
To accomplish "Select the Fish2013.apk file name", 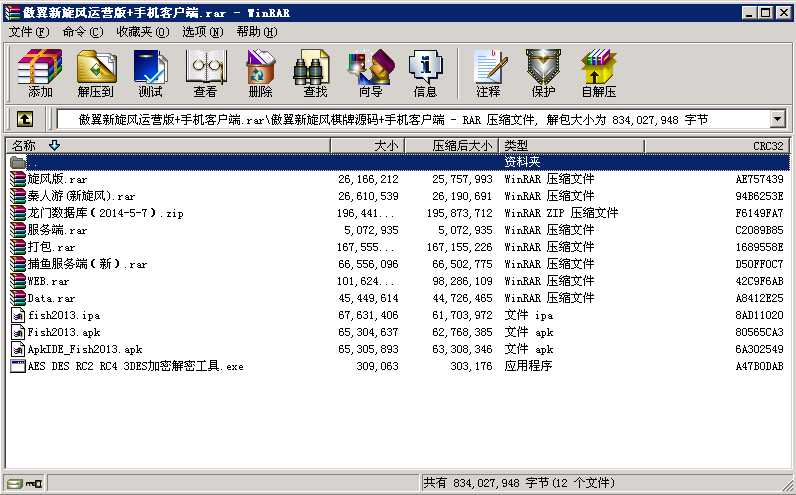I will 64,332.
